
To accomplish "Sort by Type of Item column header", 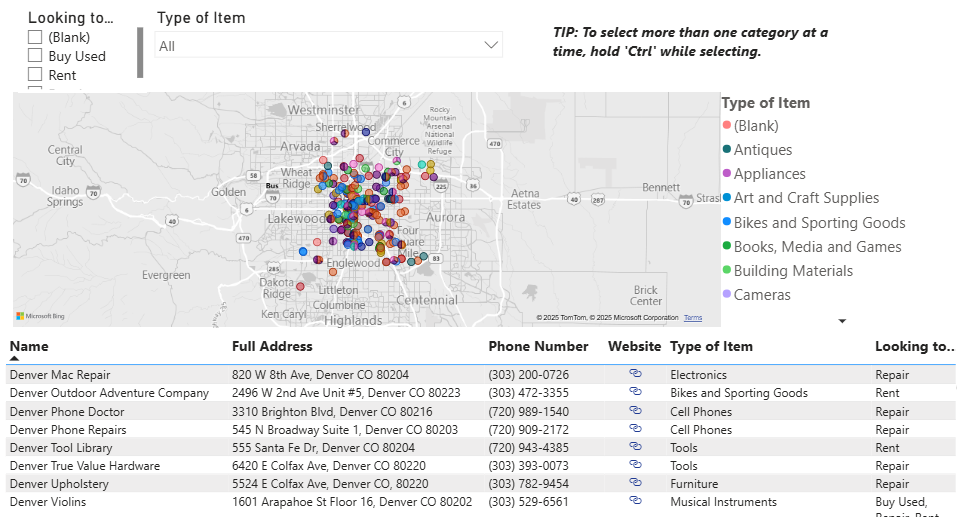I will coord(711,346).
